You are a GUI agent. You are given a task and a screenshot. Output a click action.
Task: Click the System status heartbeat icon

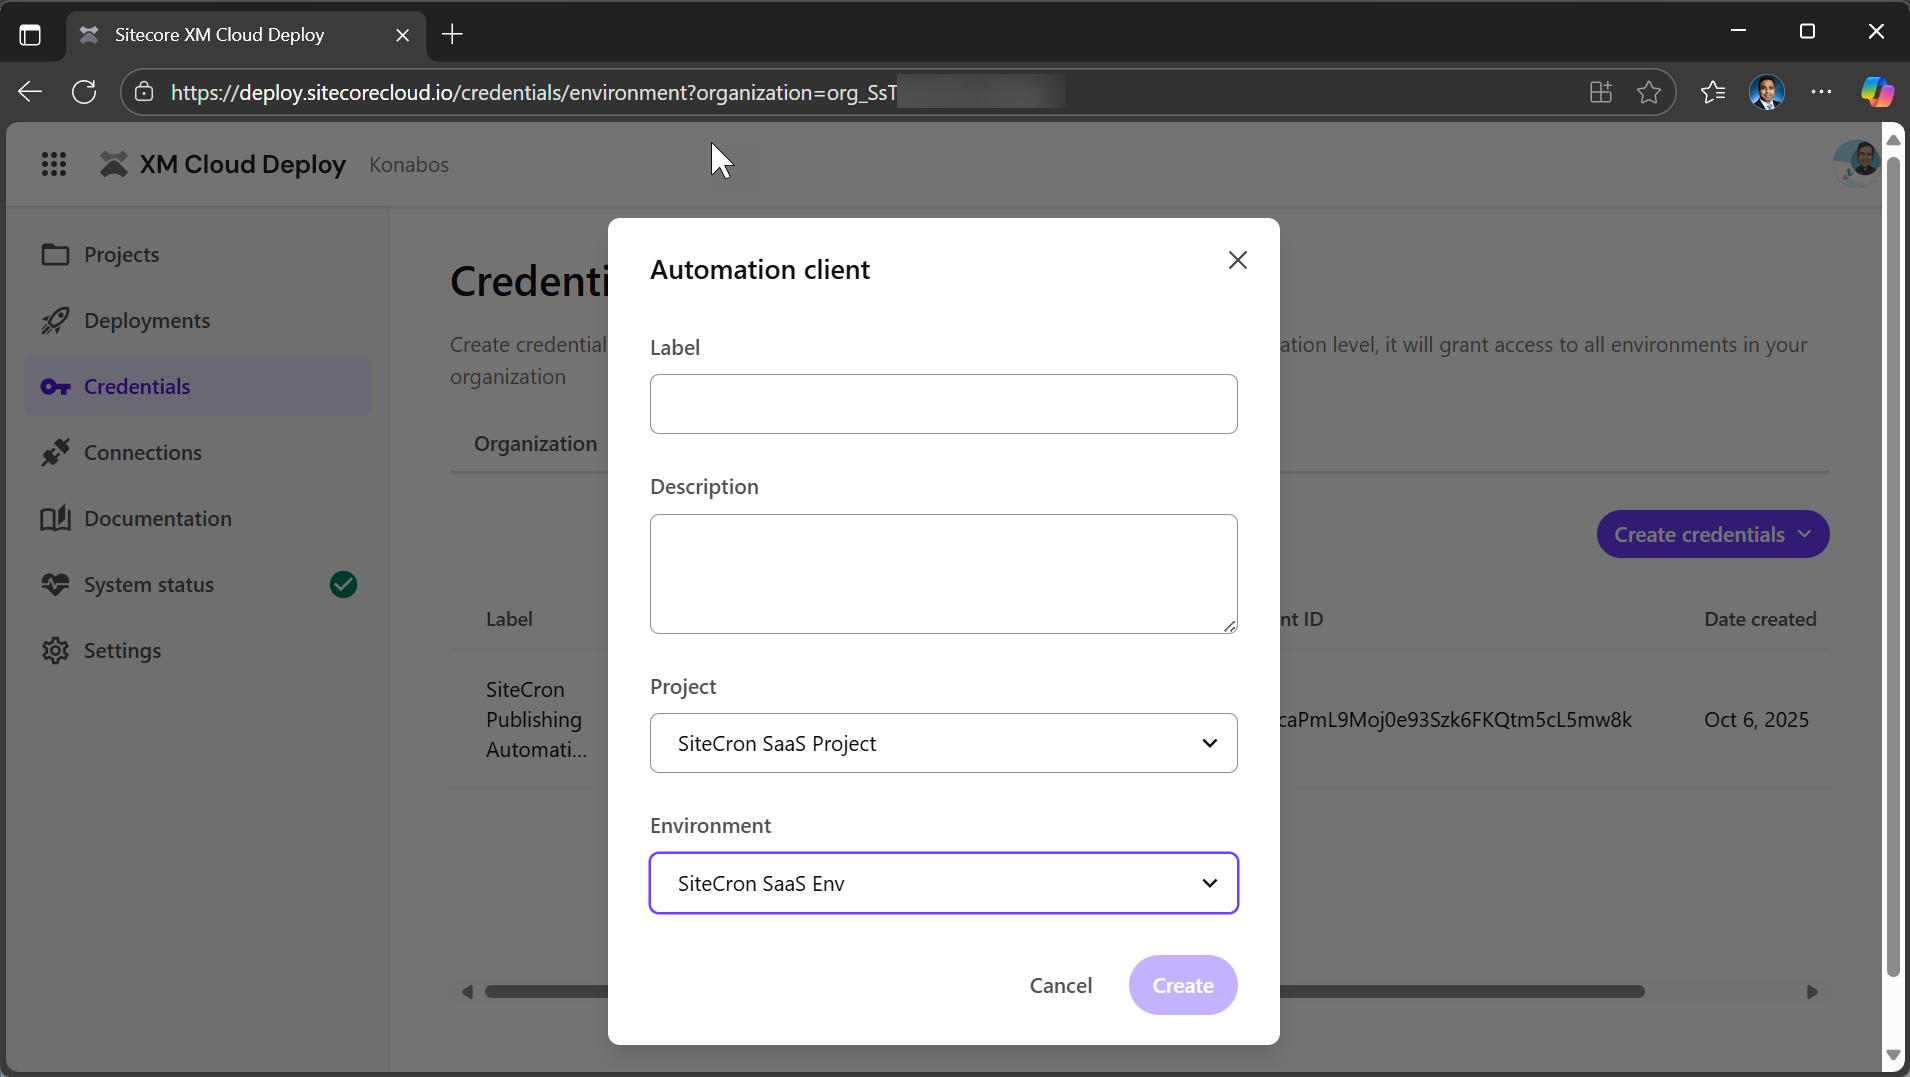[55, 585]
